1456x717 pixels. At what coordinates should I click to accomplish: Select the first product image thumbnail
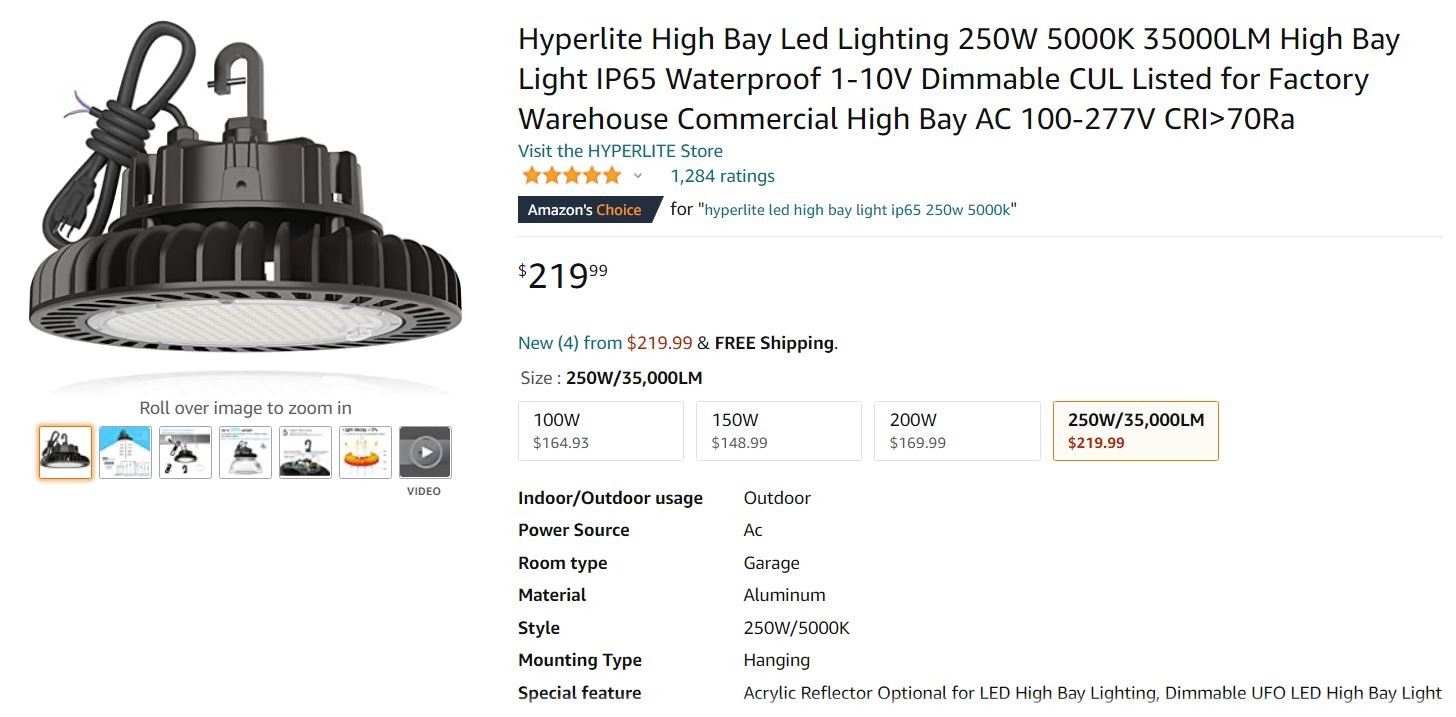(65, 452)
